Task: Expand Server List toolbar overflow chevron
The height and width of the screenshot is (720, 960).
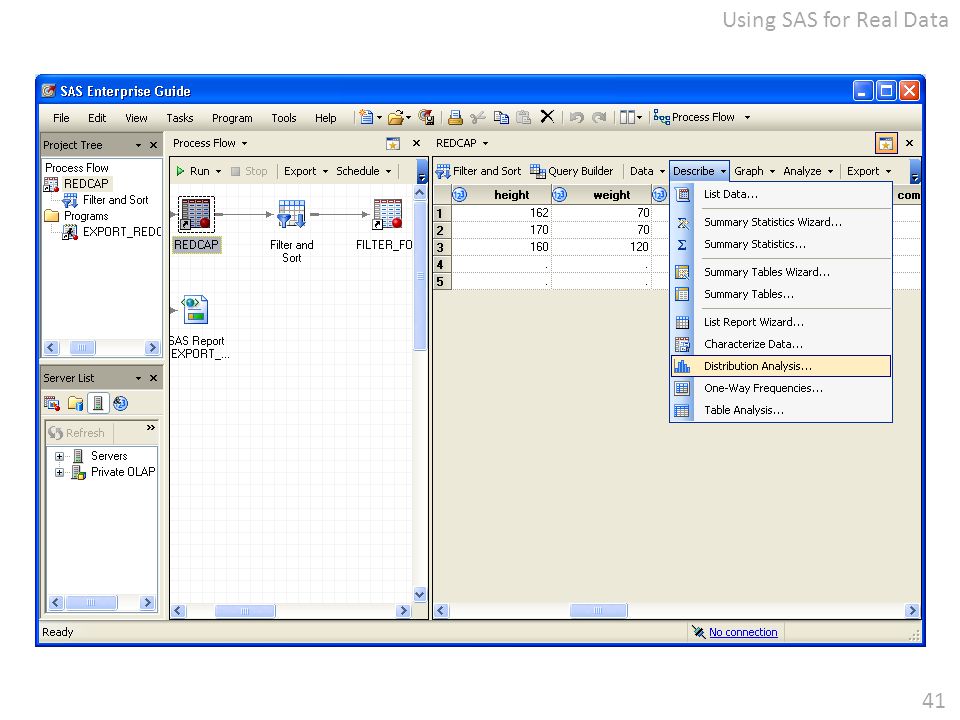Action: (151, 428)
